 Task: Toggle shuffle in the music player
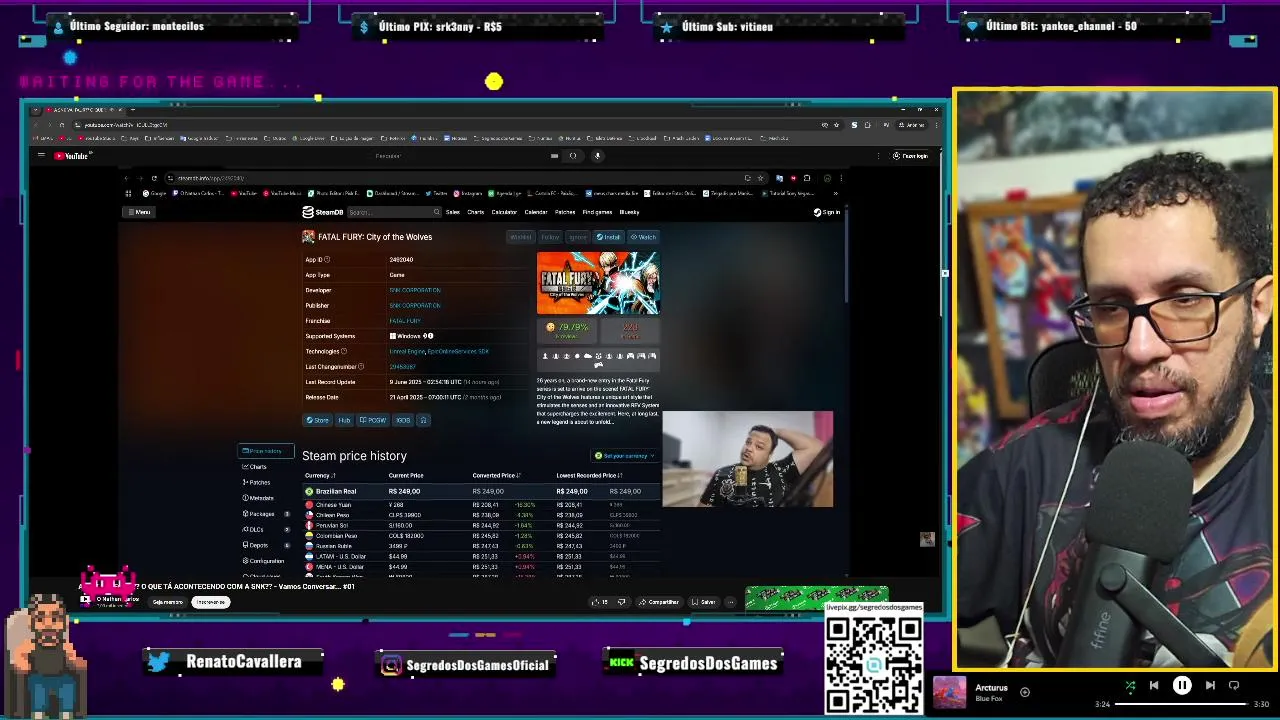pyautogui.click(x=1130, y=686)
